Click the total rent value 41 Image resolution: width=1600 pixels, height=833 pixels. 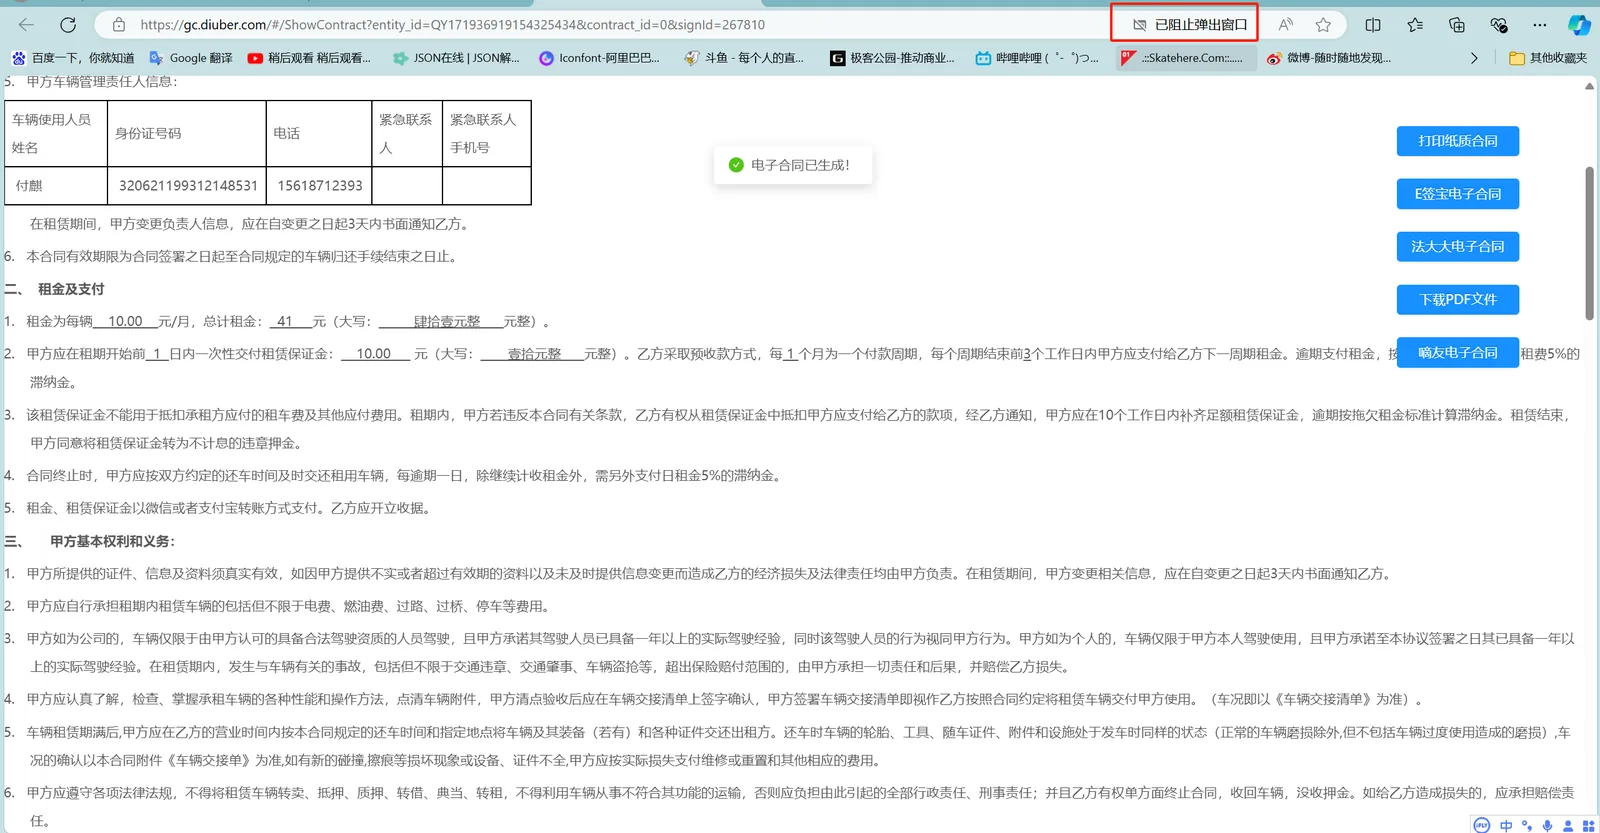pyautogui.click(x=285, y=321)
